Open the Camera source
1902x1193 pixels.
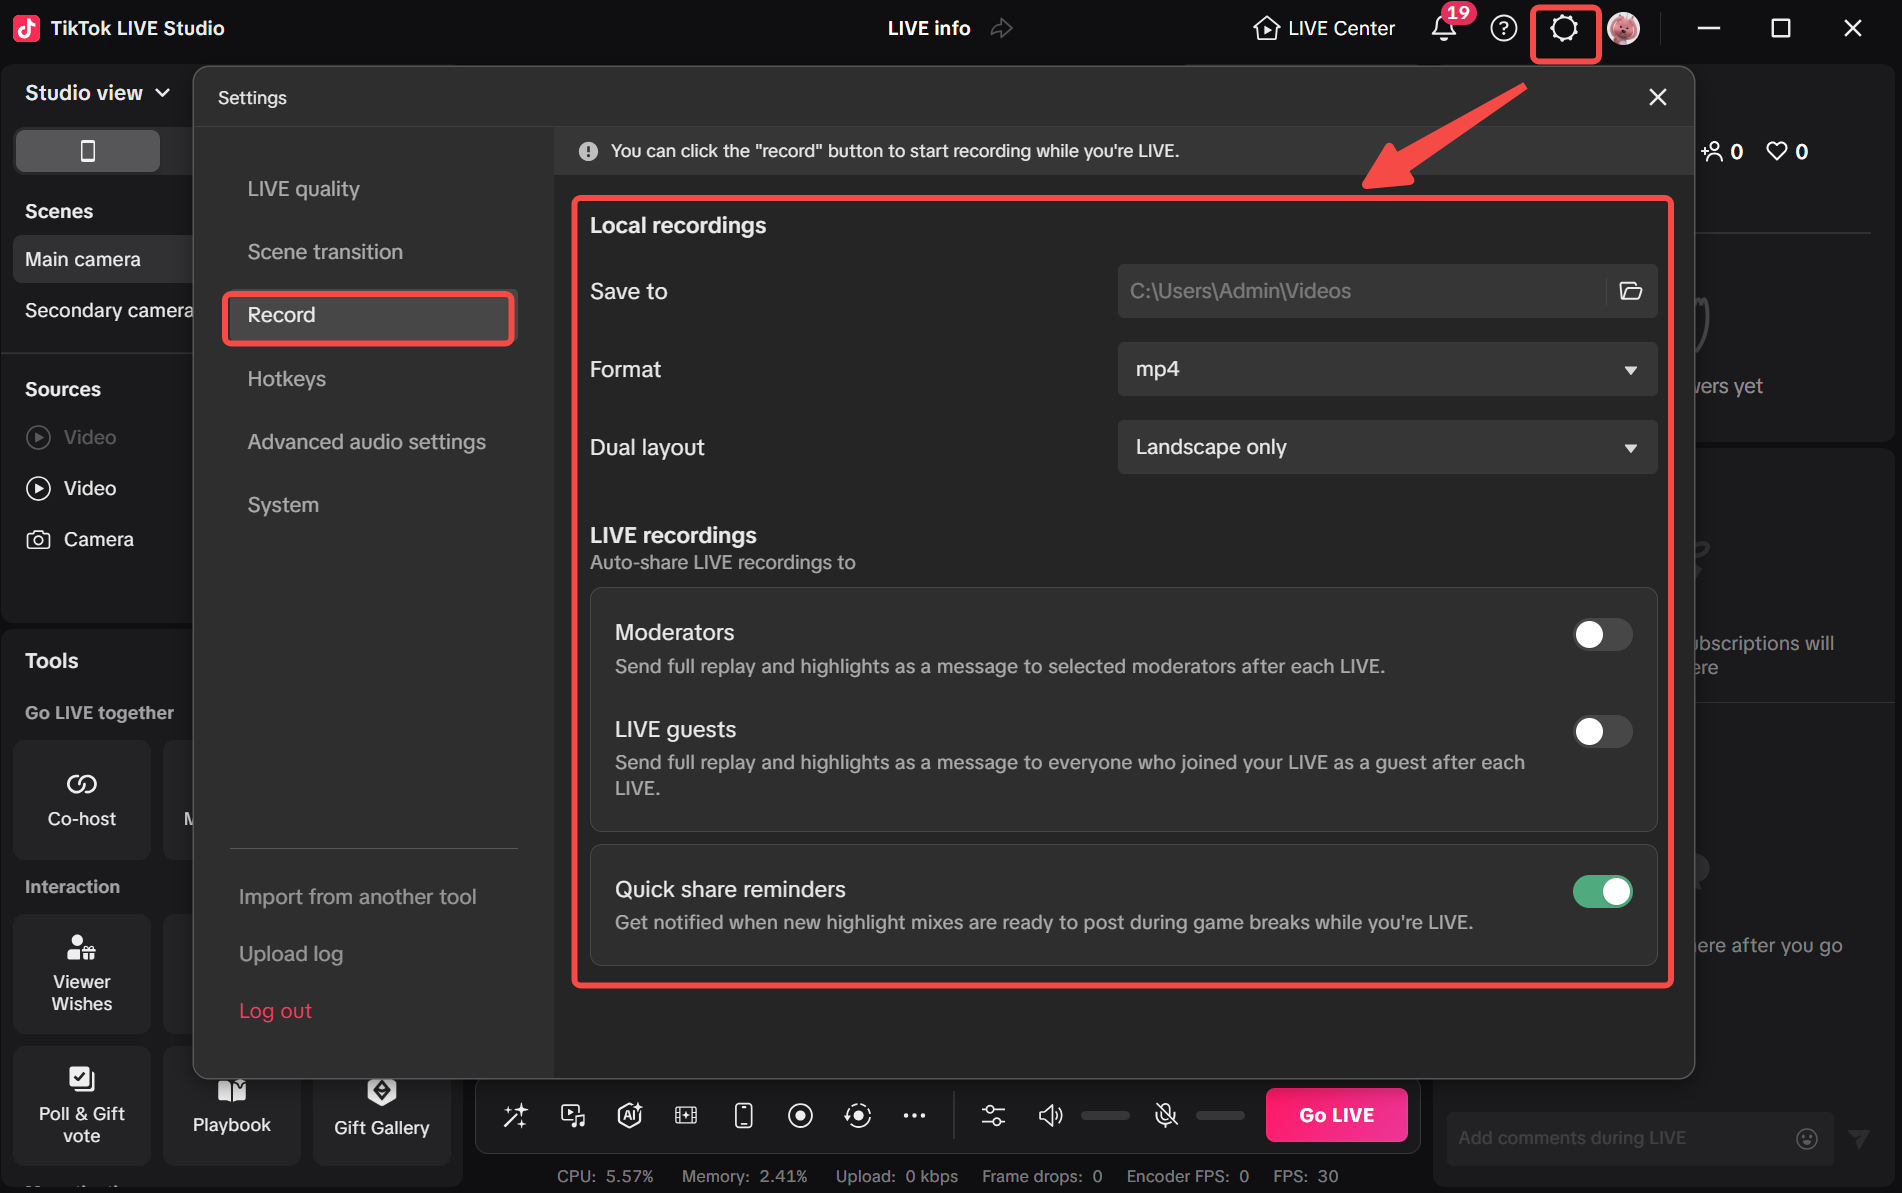[x=96, y=538]
